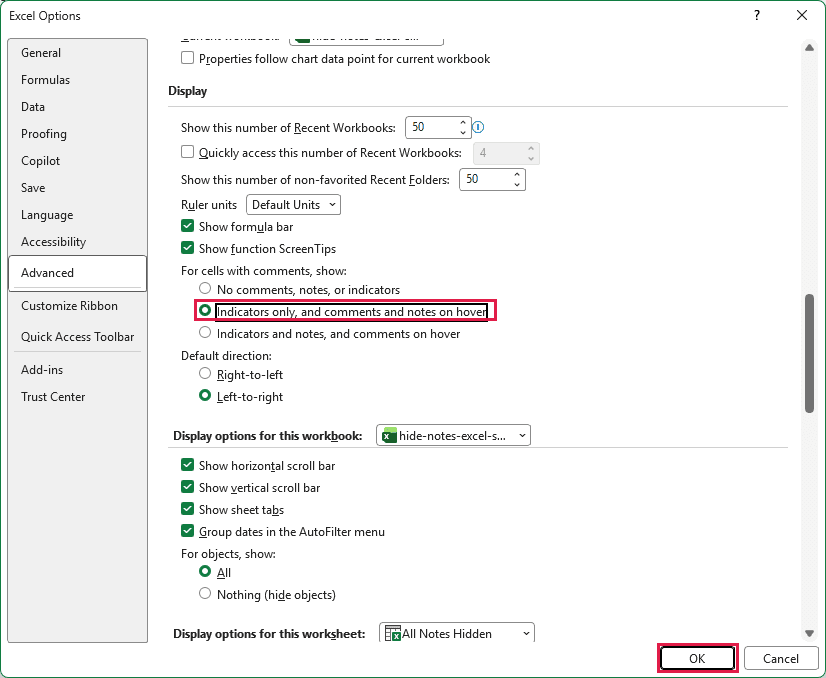This screenshot has width=826, height=678.
Task: Open the Add-ins category
Action: coord(77,370)
